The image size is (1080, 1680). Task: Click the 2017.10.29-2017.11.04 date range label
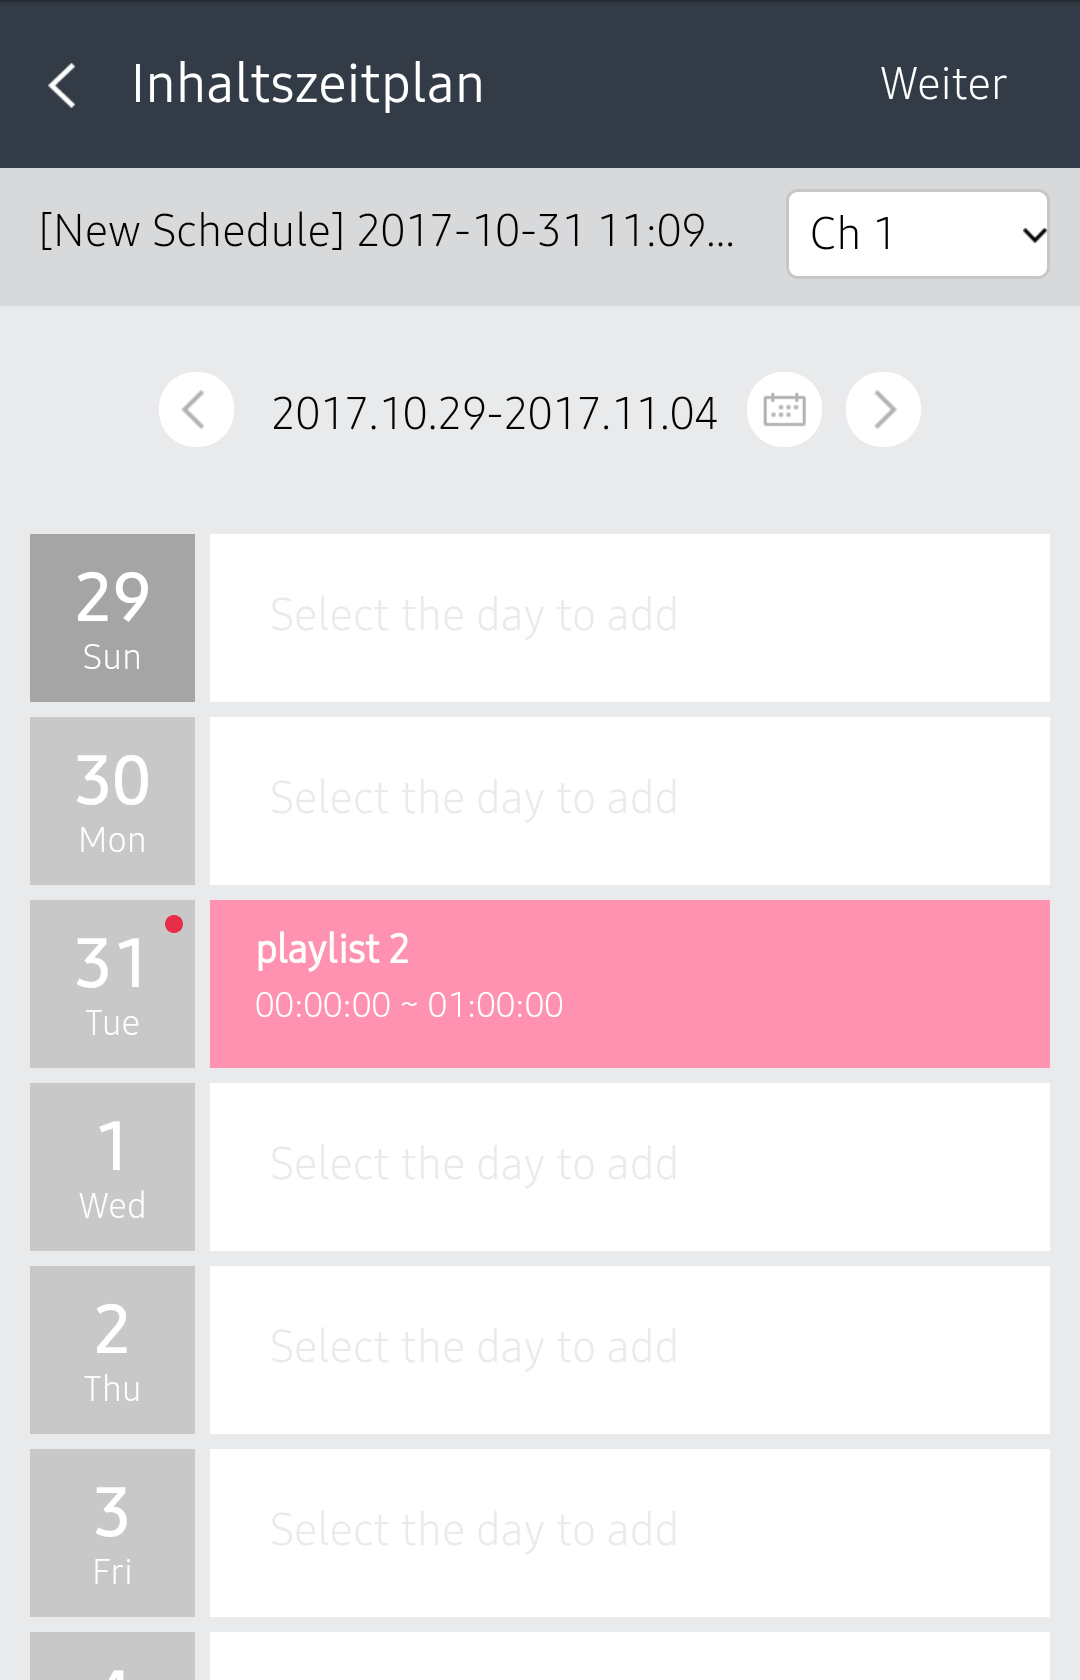coord(494,413)
